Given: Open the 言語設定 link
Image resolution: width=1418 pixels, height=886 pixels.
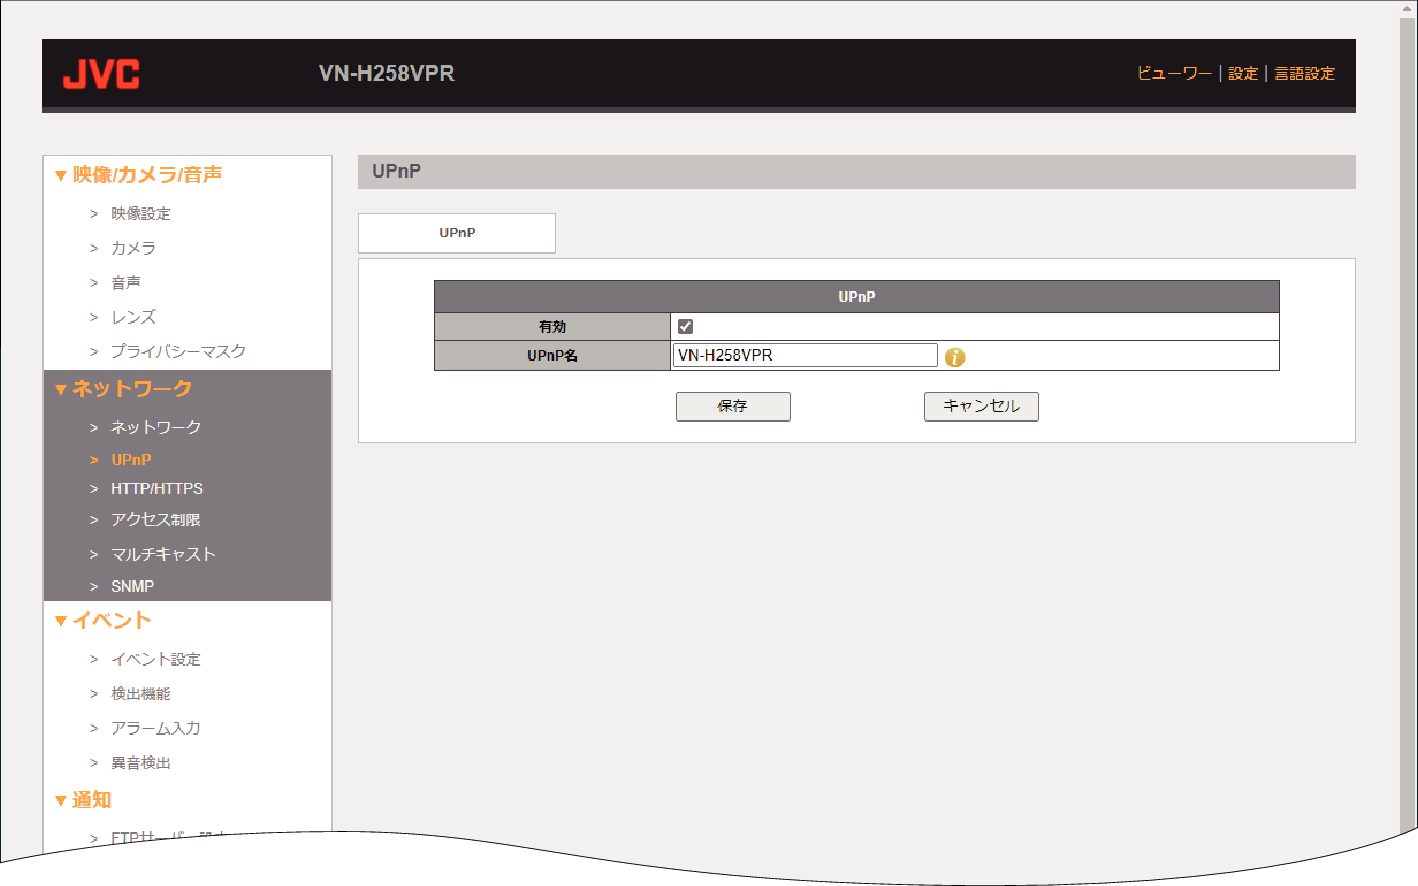Looking at the screenshot, I should pos(1304,73).
